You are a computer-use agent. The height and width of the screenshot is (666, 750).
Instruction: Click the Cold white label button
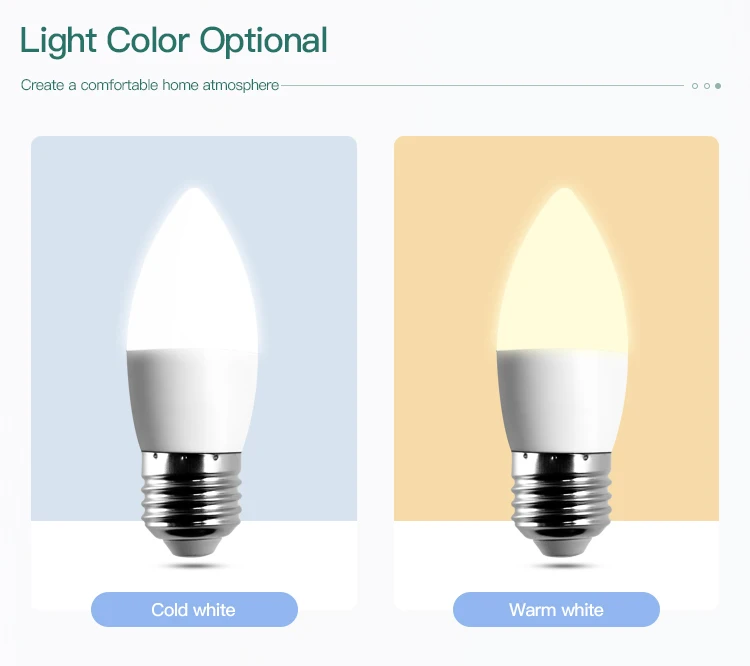point(194,609)
